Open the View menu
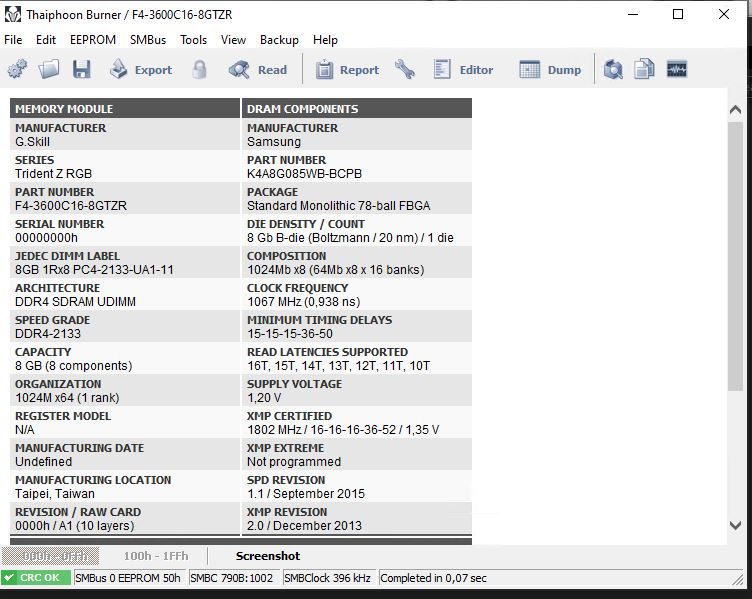Image resolution: width=752 pixels, height=599 pixels. coord(233,40)
